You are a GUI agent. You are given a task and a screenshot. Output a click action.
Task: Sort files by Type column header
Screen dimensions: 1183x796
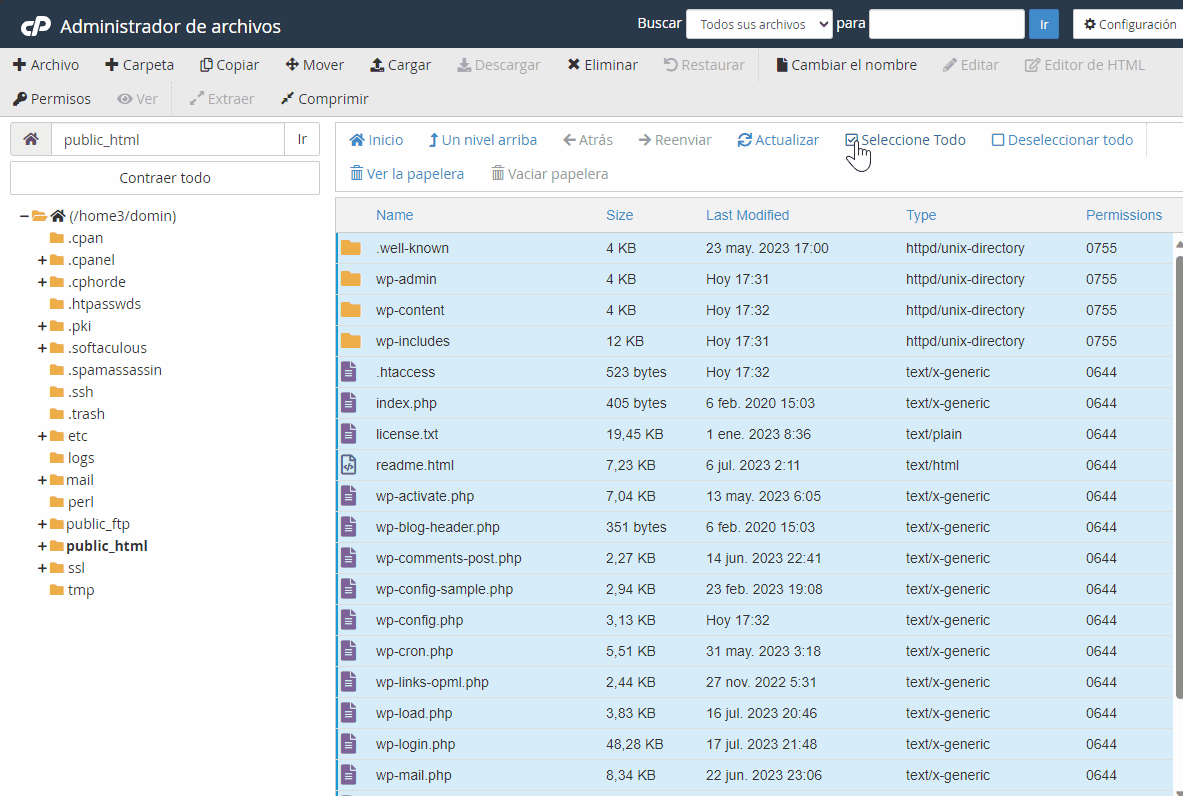click(x=921, y=215)
